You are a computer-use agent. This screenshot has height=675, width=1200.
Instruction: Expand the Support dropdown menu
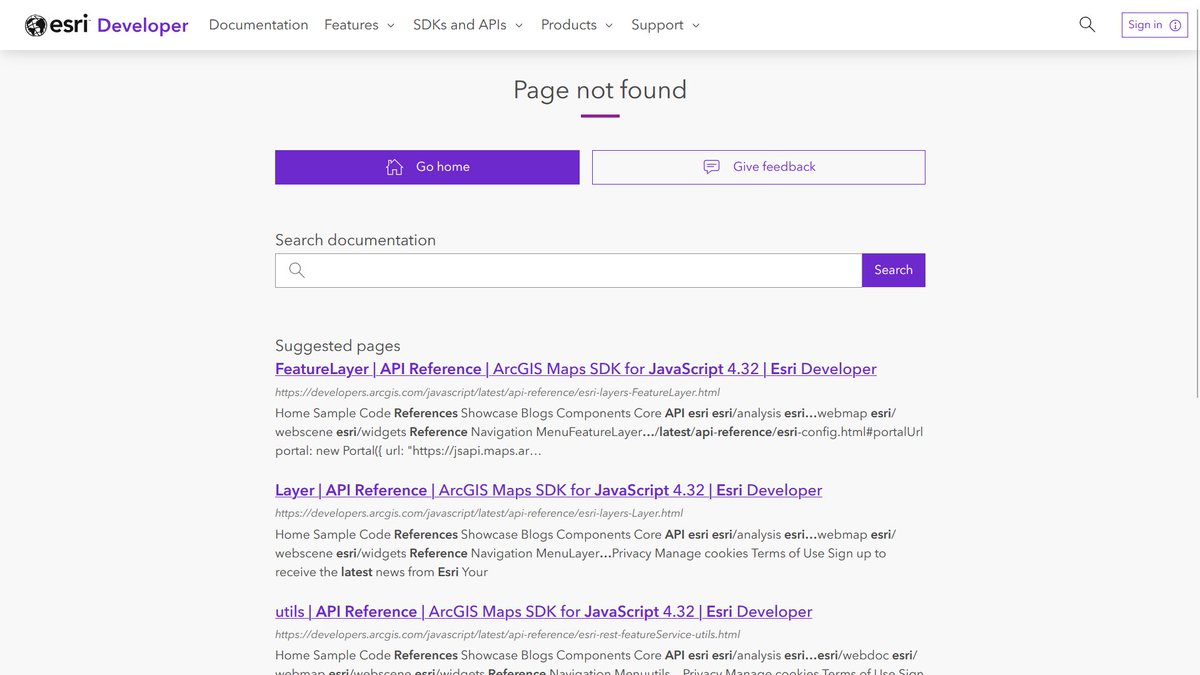(x=666, y=25)
